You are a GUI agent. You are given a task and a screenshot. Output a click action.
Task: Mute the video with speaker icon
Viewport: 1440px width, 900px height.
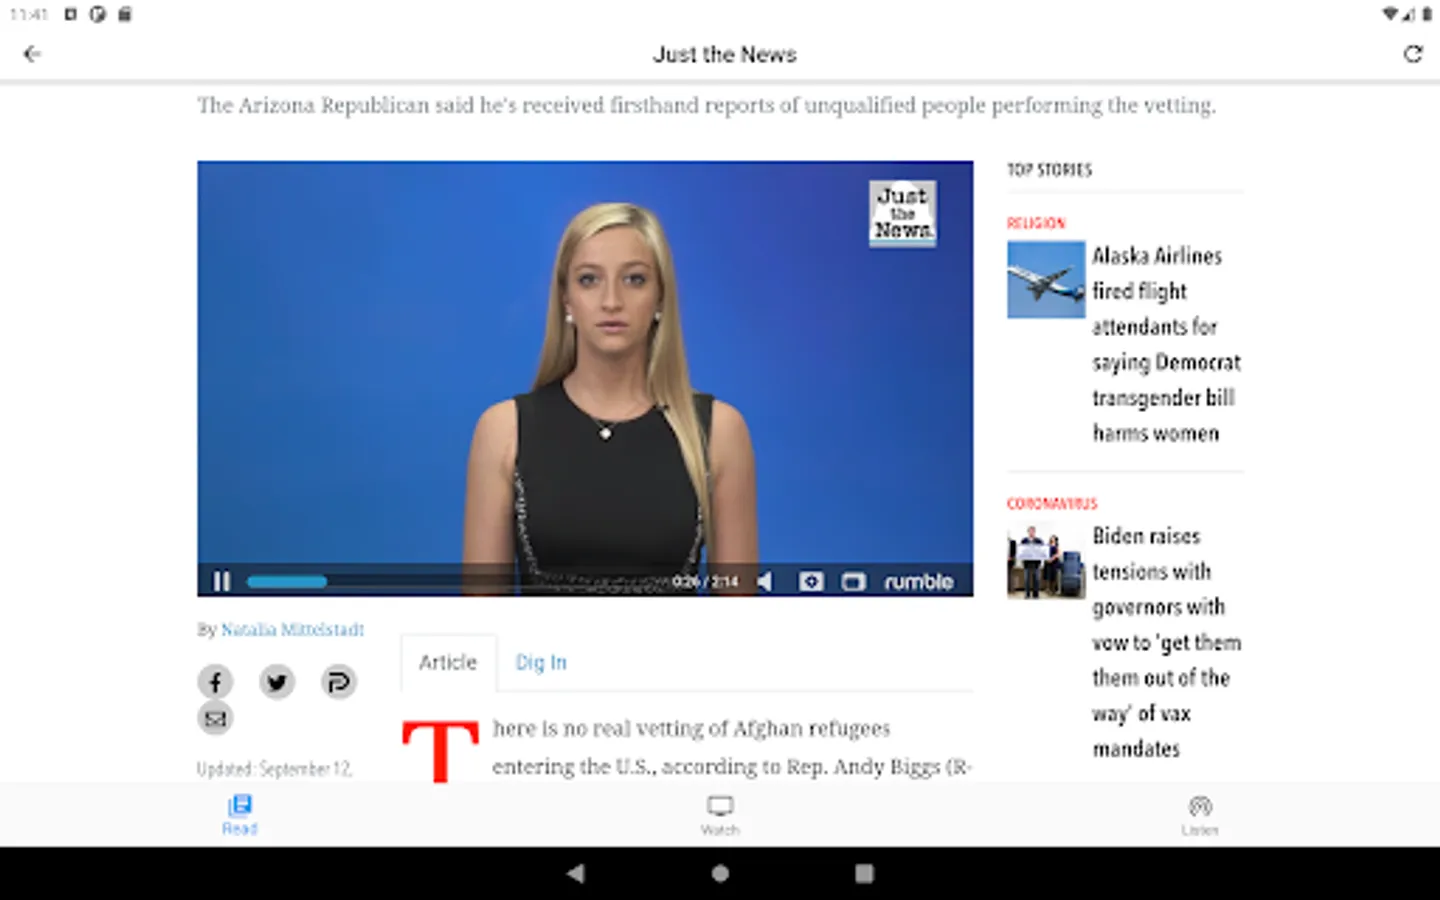click(x=765, y=581)
